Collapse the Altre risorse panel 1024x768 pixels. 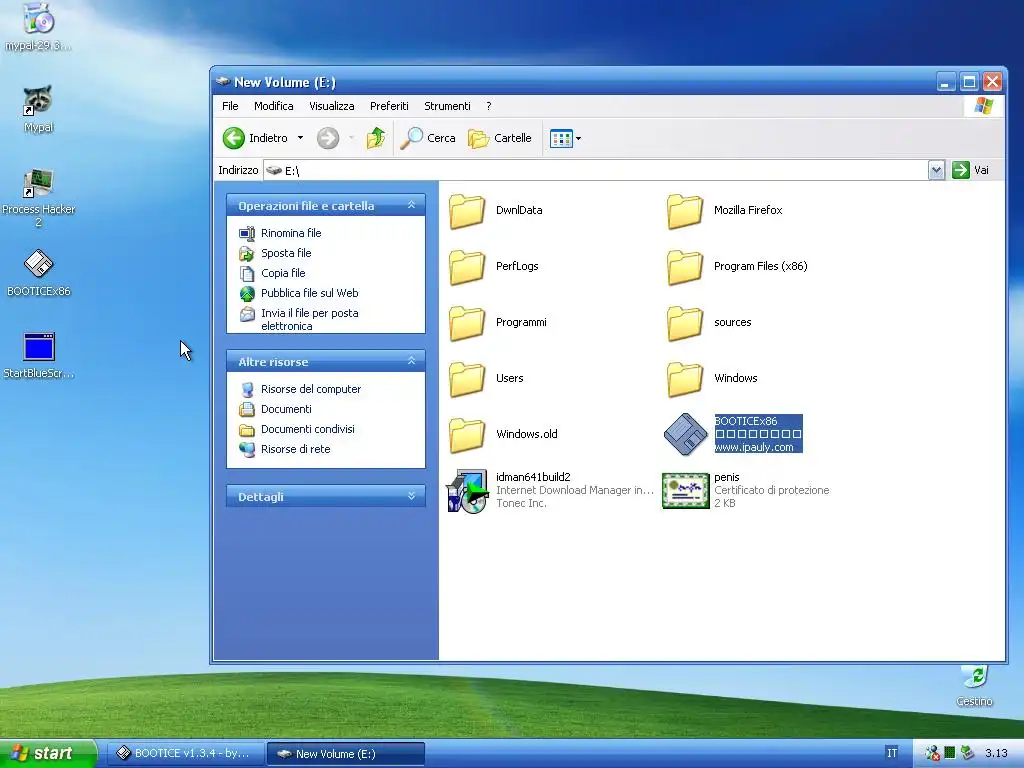(411, 361)
